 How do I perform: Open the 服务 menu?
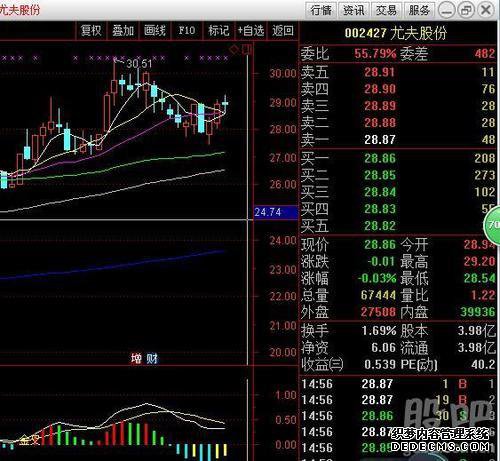[419, 10]
